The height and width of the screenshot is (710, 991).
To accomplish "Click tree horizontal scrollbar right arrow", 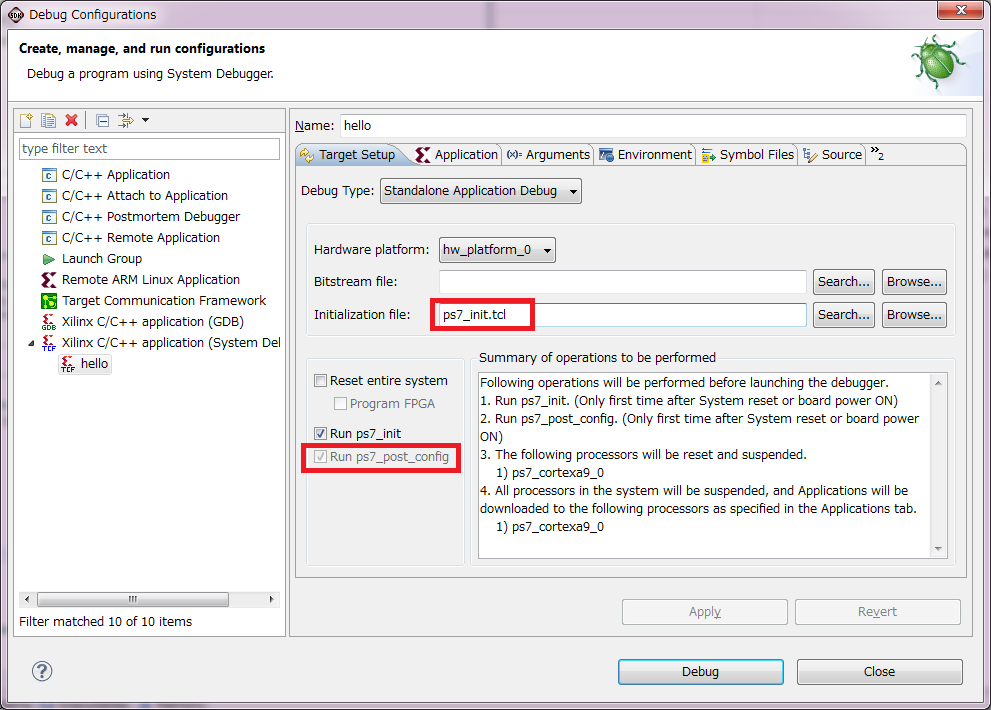I will (271, 599).
